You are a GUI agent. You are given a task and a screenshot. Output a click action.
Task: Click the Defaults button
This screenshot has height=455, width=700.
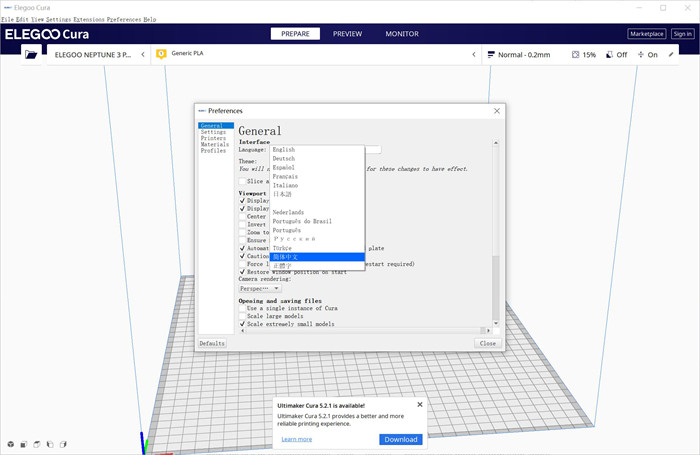(212, 343)
